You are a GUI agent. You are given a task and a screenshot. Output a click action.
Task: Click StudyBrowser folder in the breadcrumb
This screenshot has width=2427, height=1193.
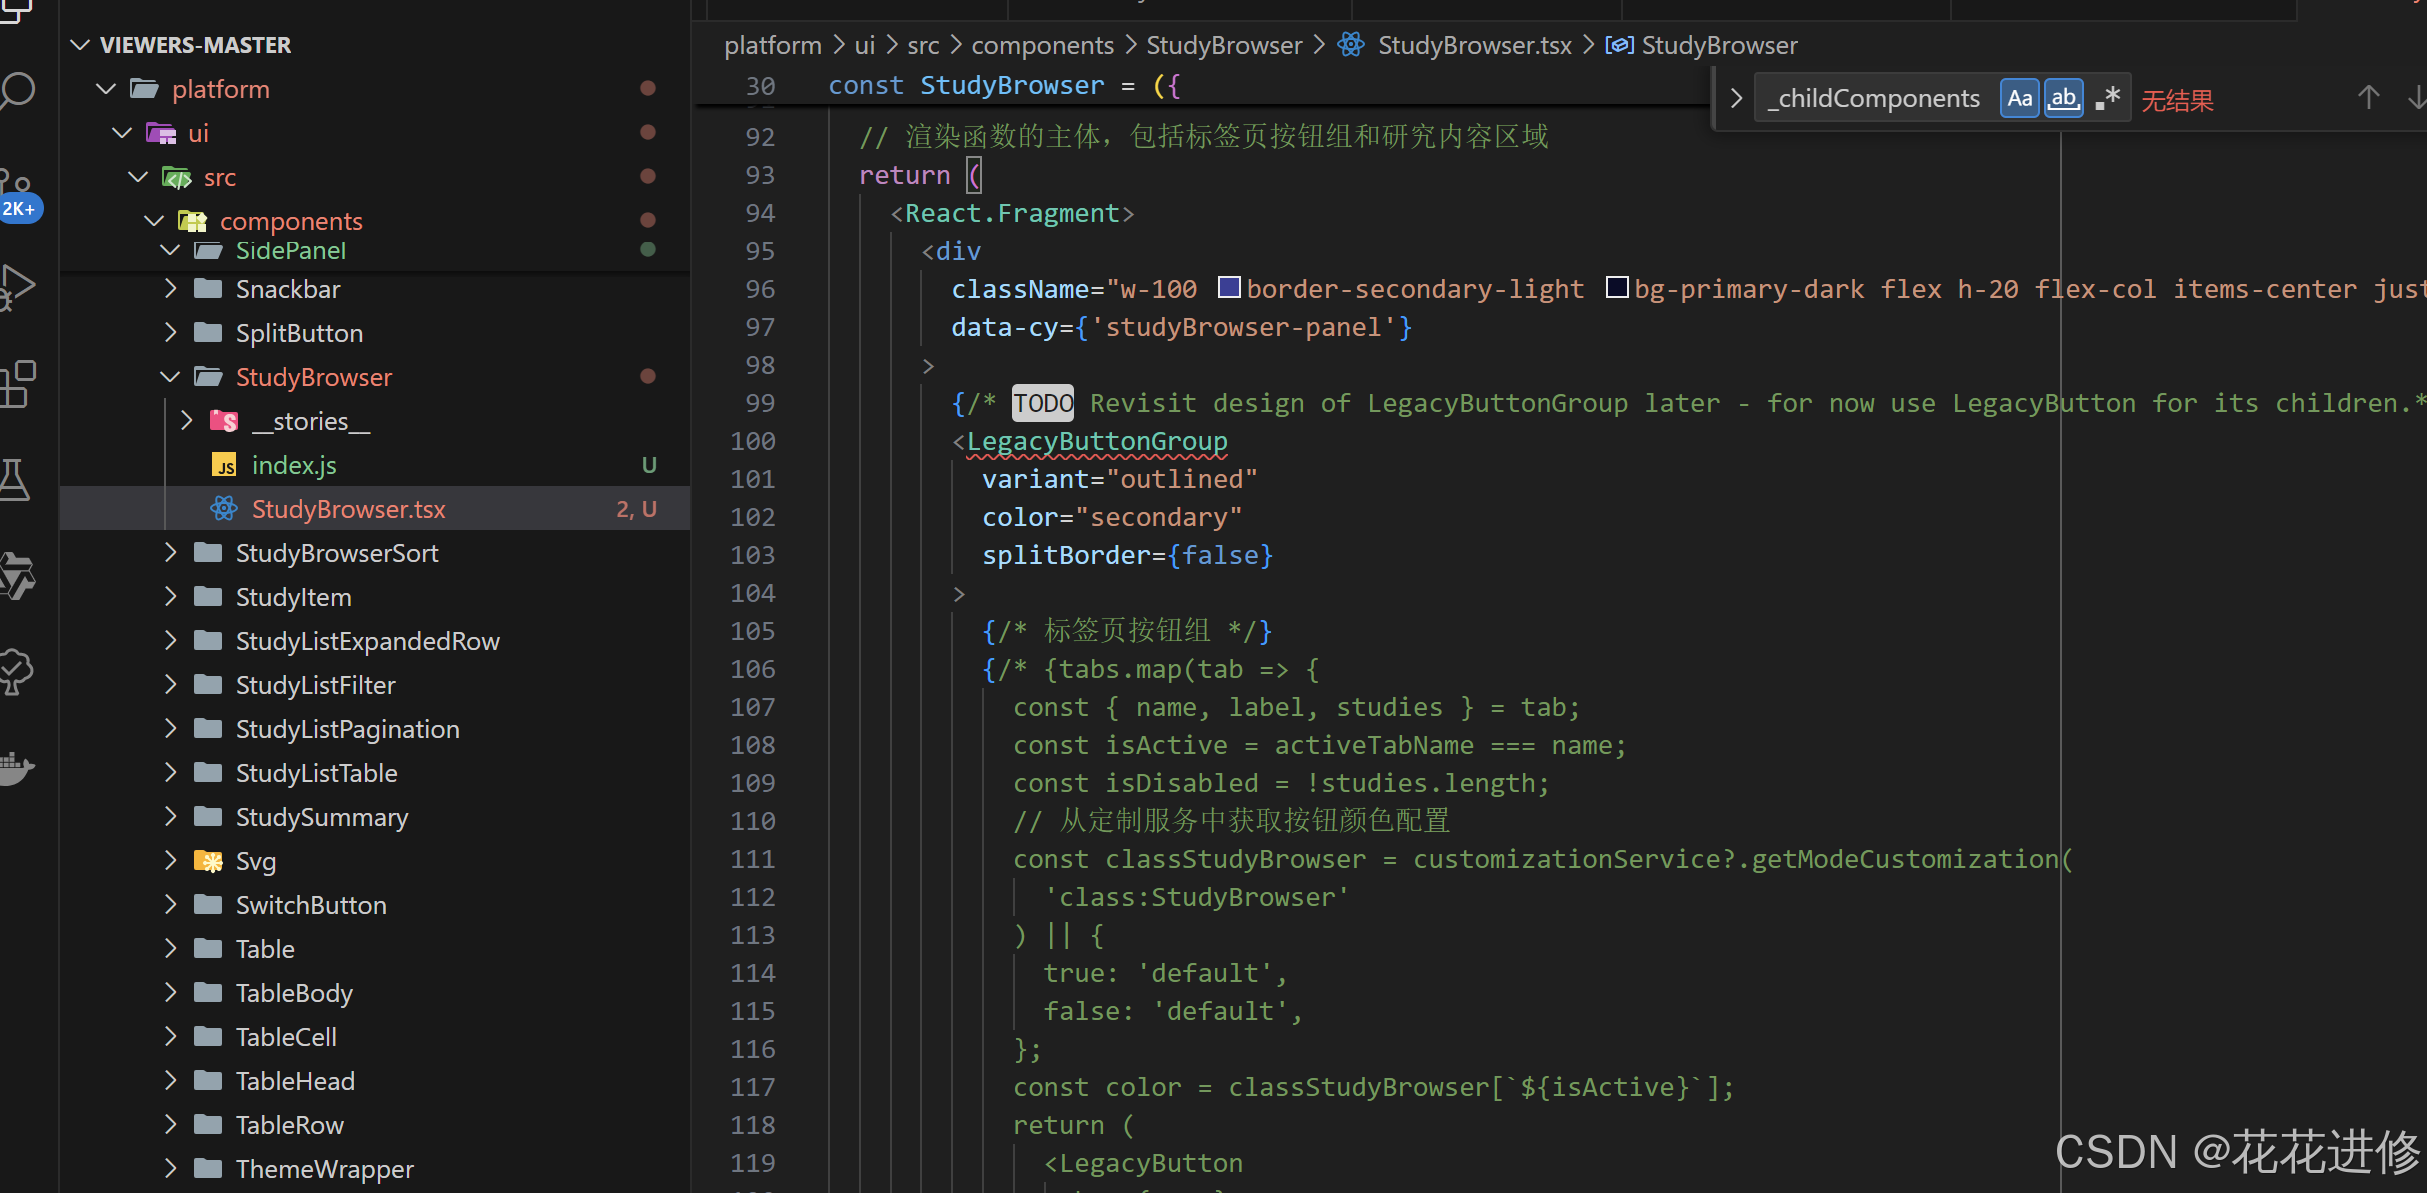click(1224, 45)
